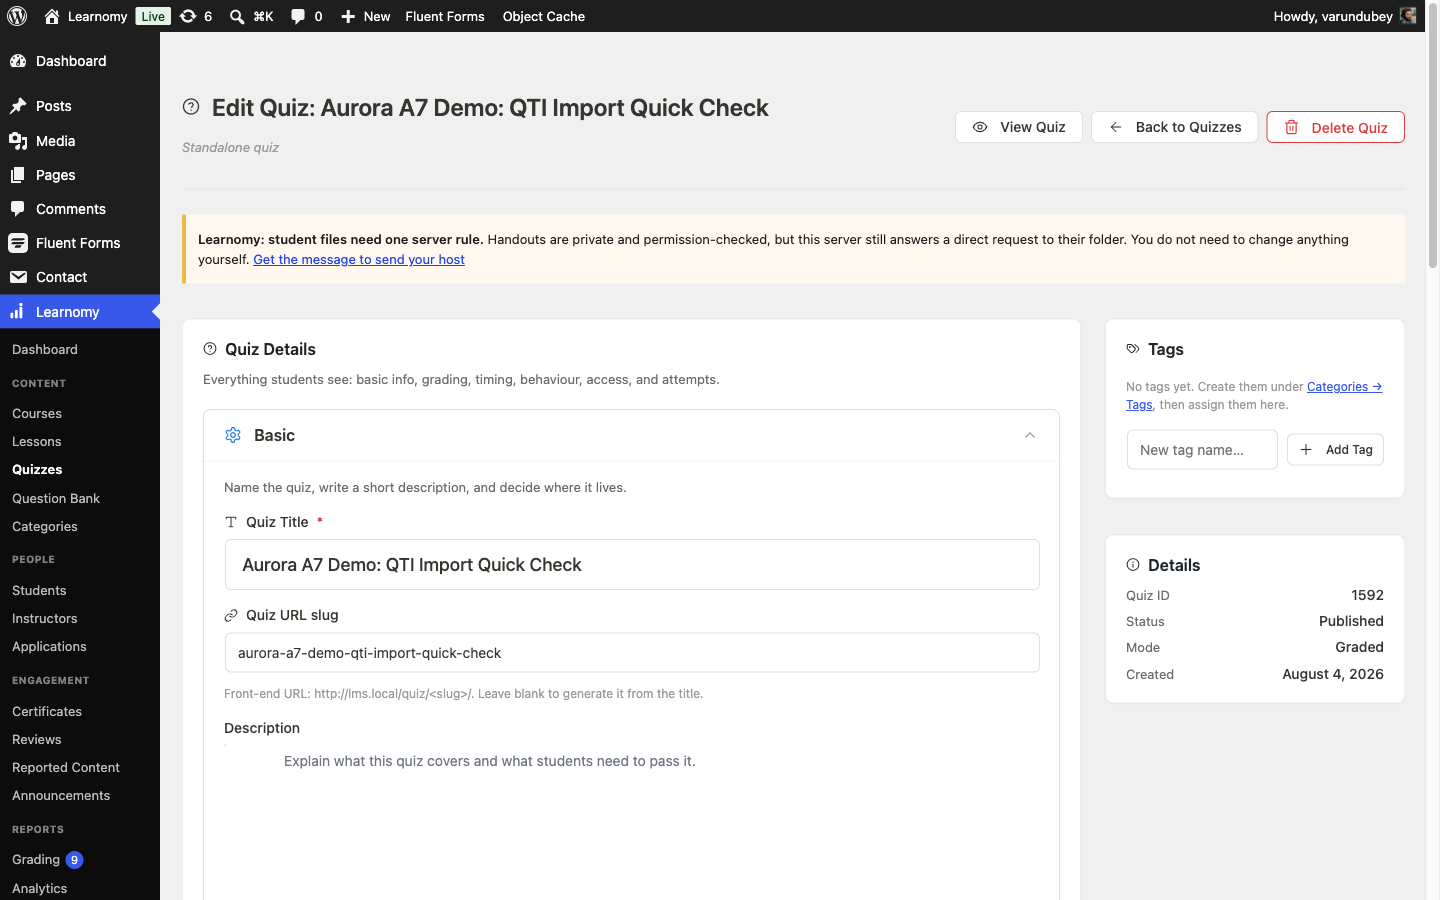
Task: Focus the Quiz URL slug field
Action: [632, 653]
